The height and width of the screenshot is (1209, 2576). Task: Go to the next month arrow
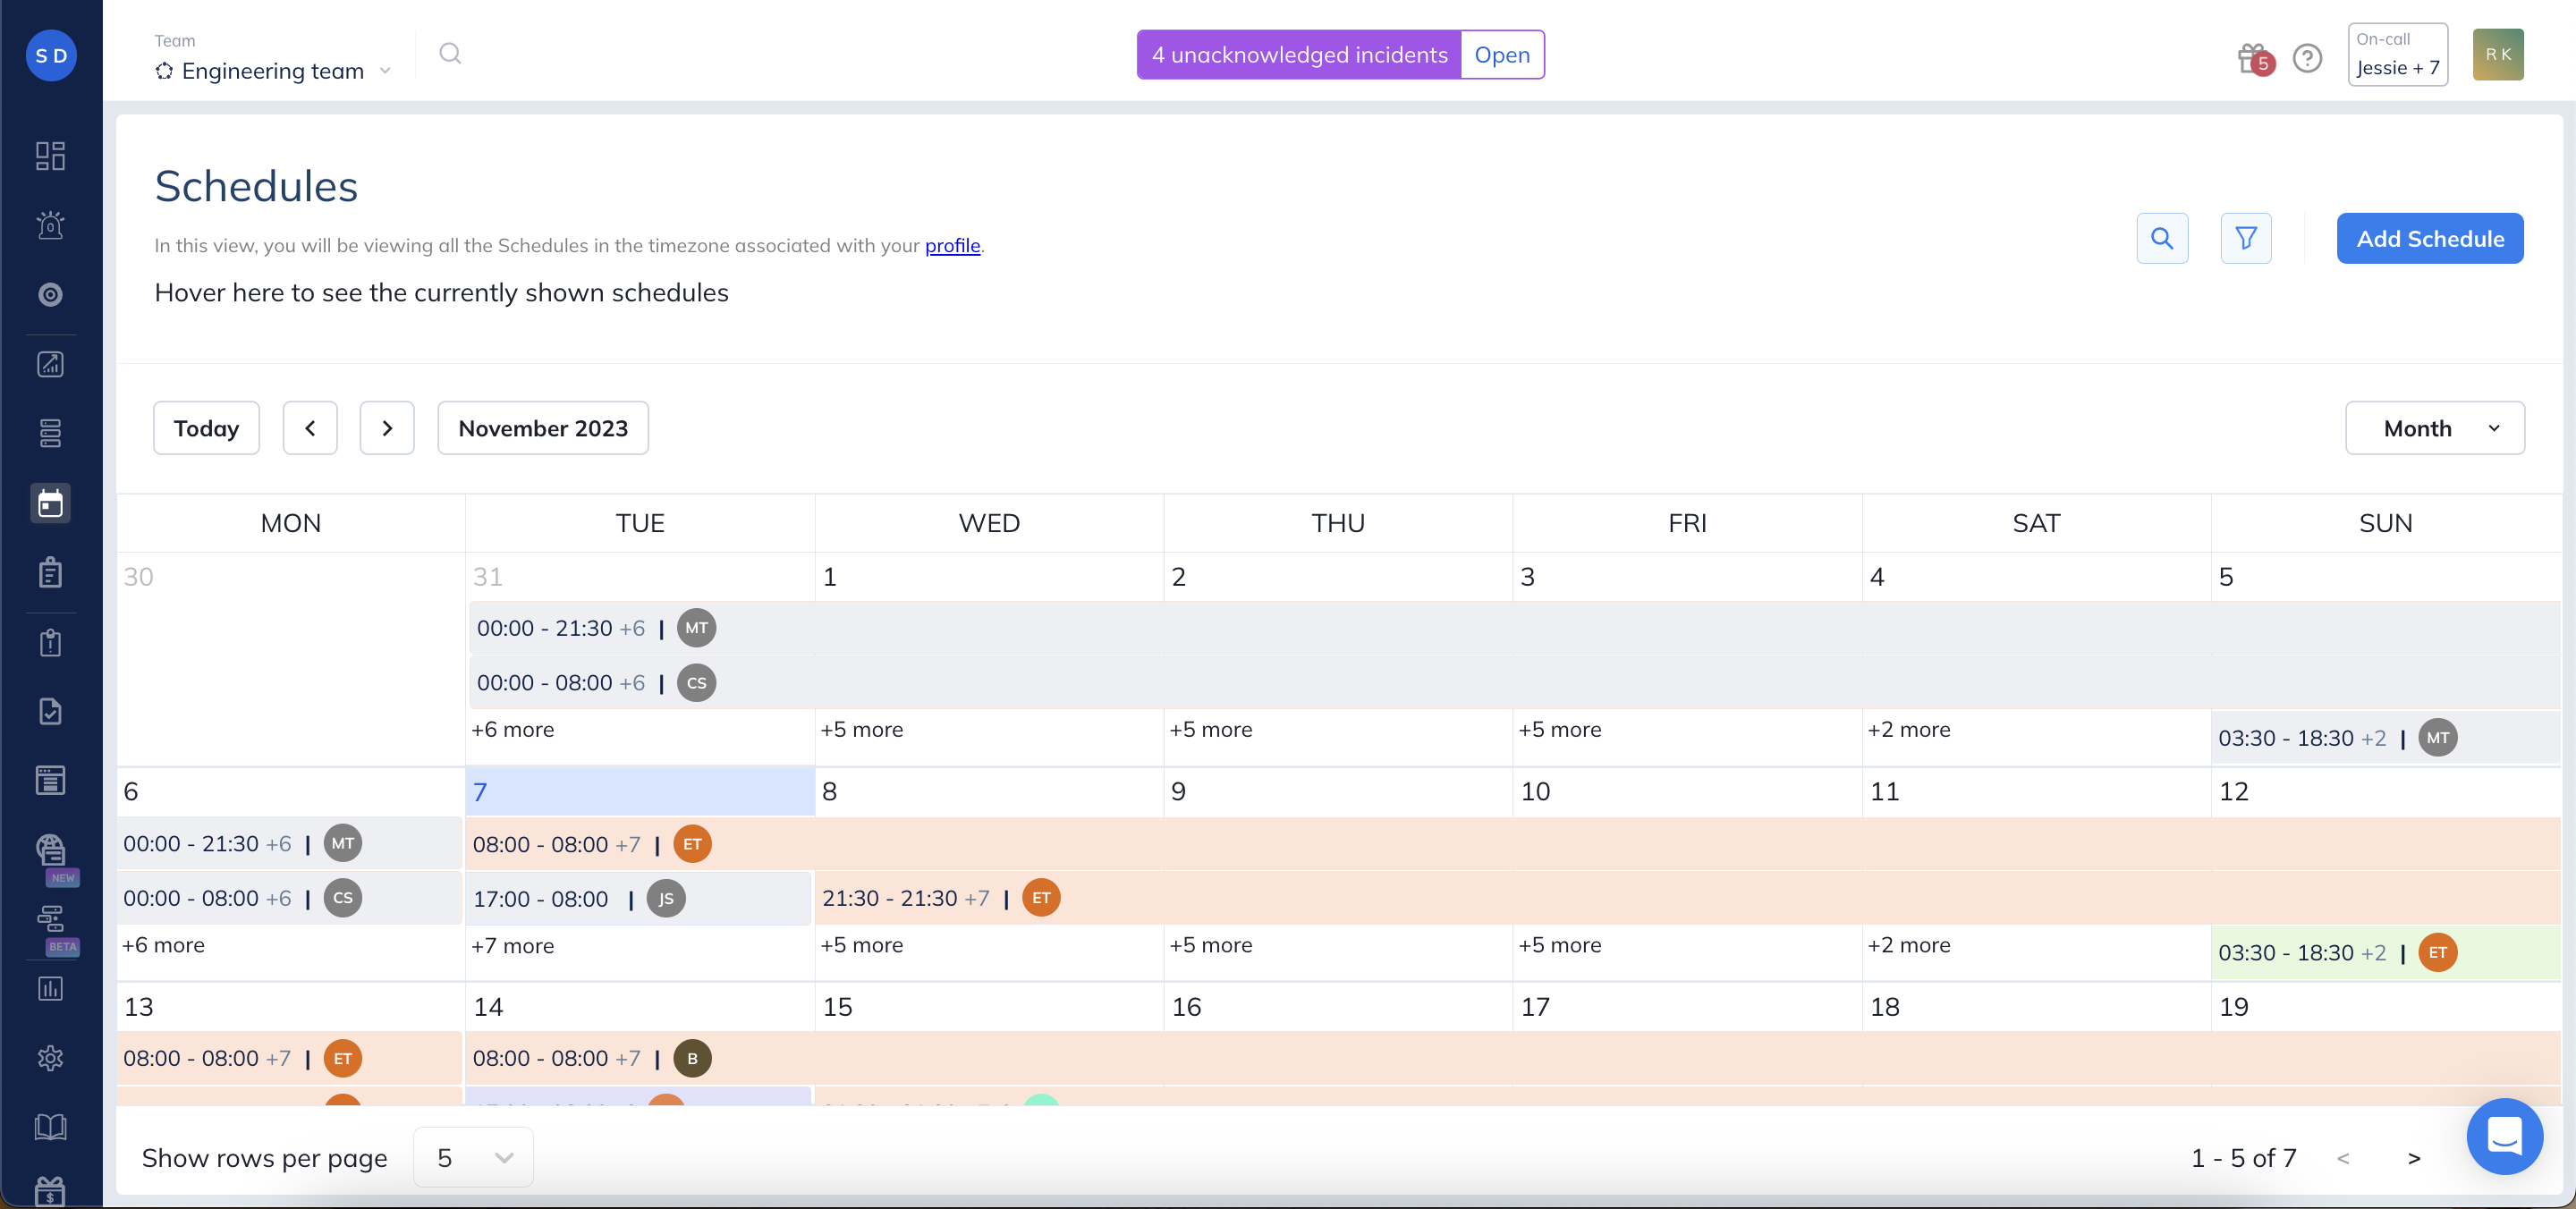pos(387,428)
